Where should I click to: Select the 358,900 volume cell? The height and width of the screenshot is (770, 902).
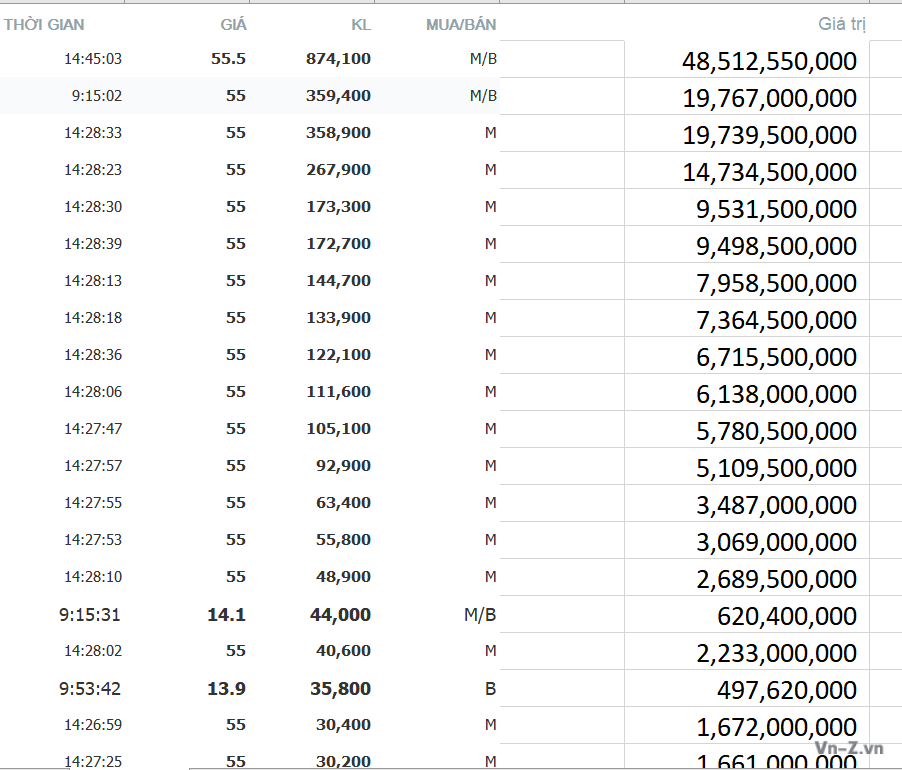pos(338,133)
